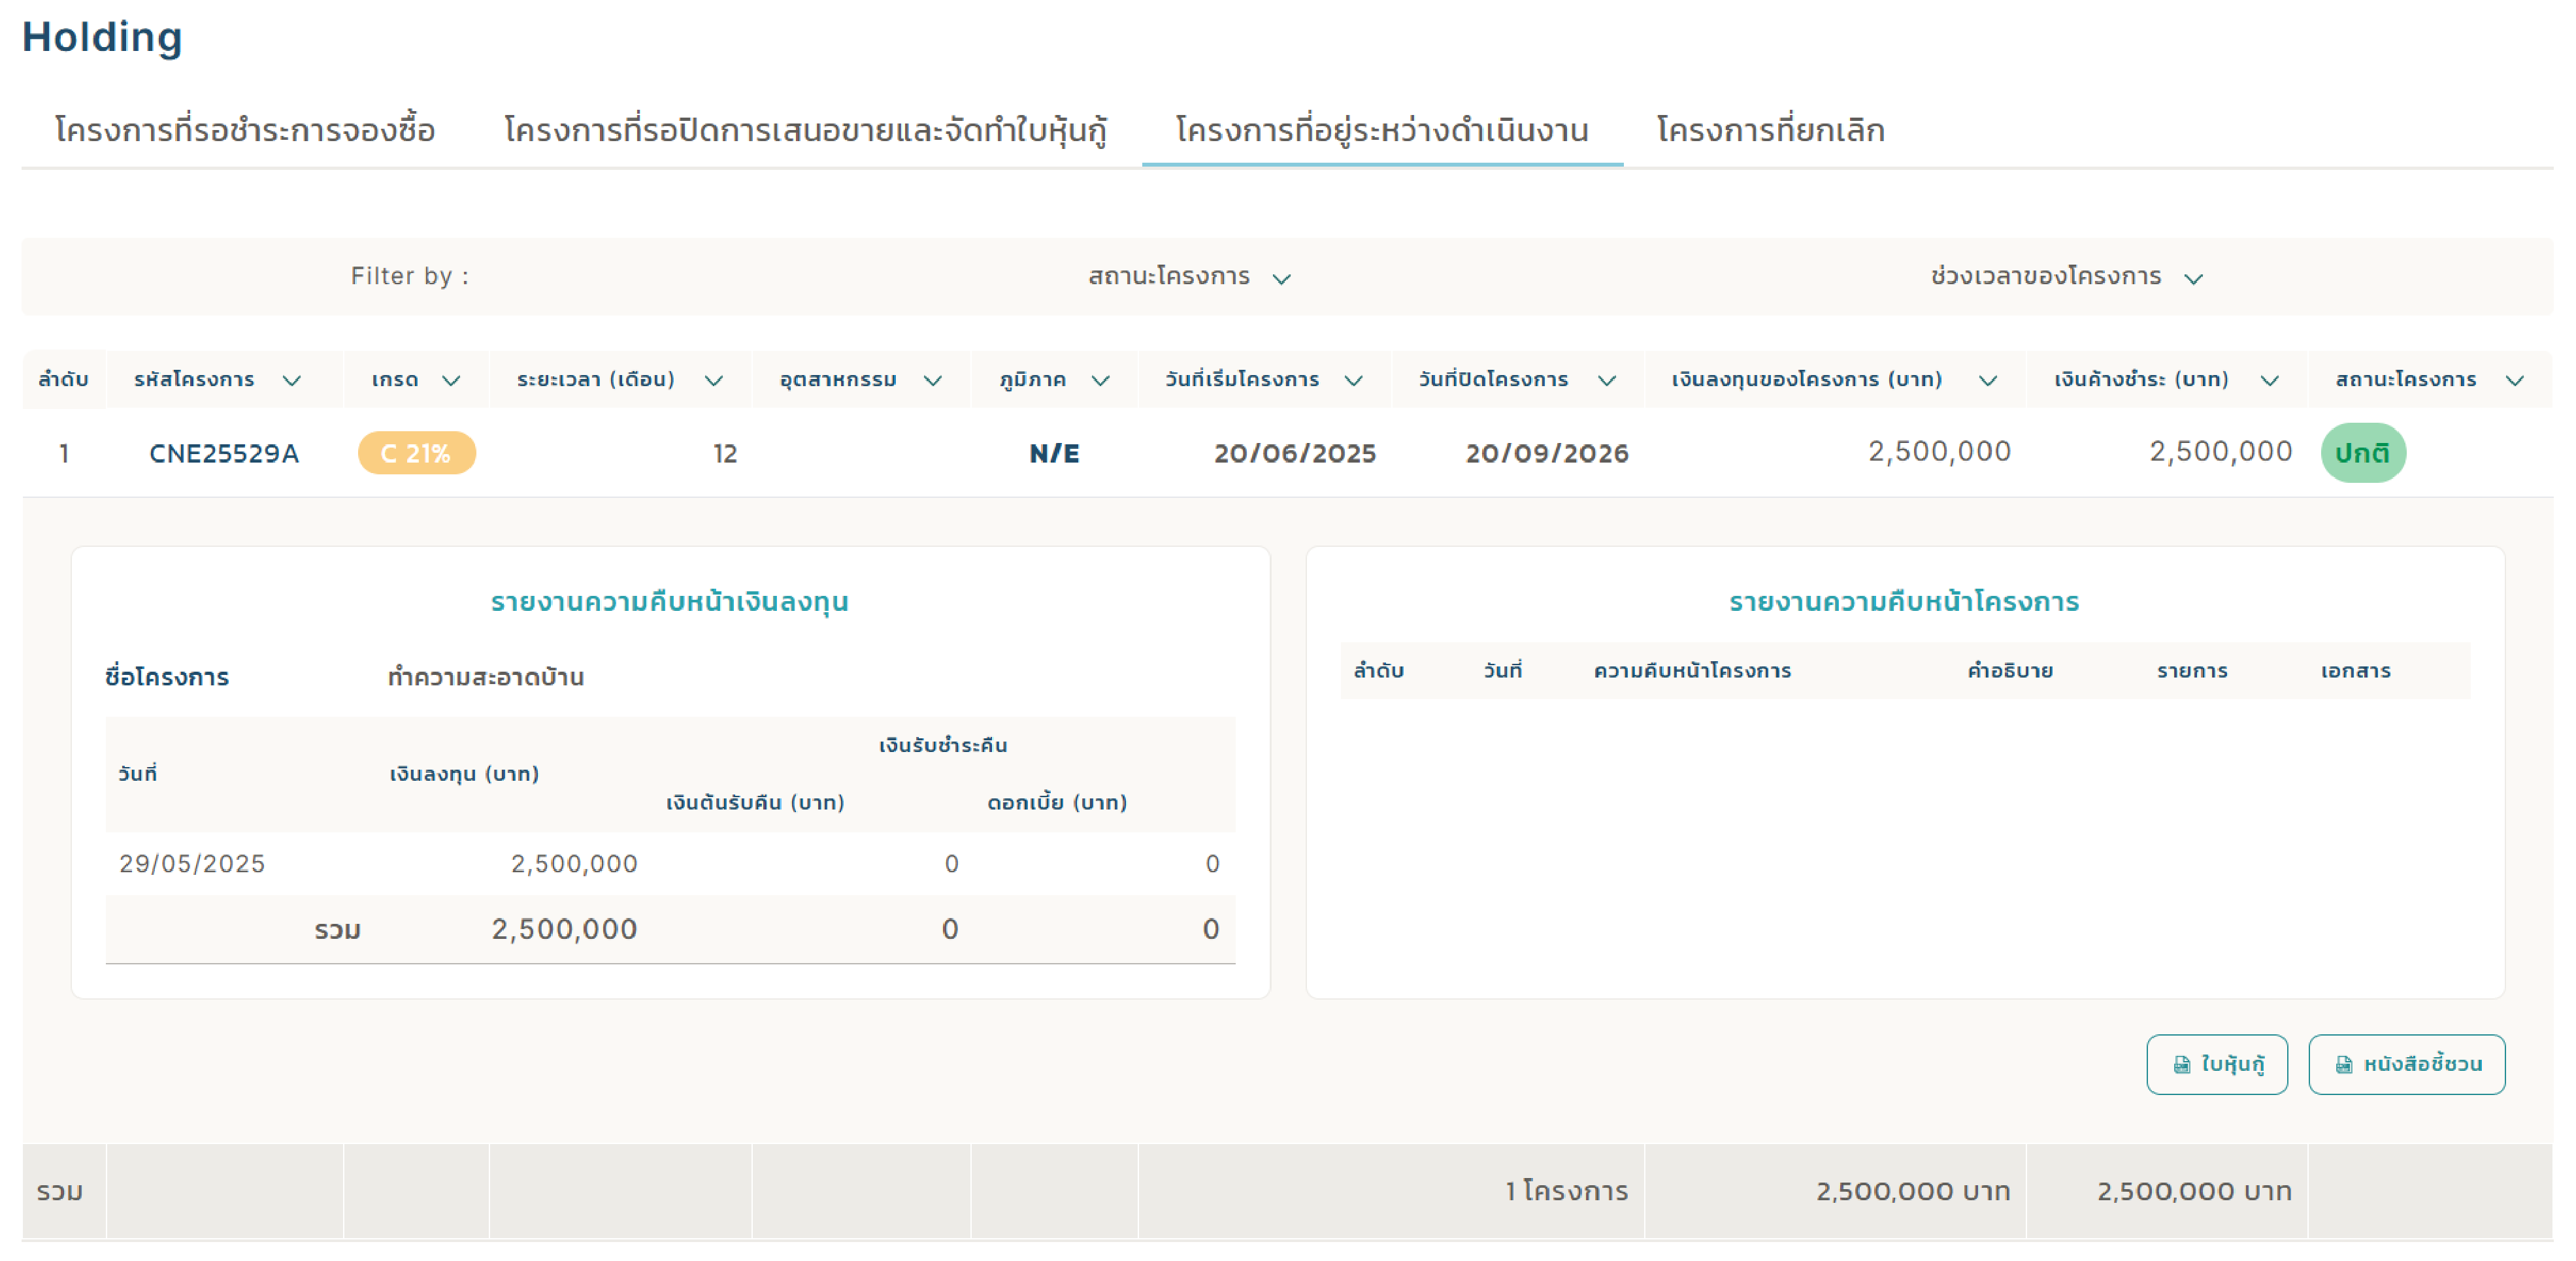
Task: Click the เงินต้นรับคืน (บาท) column header
Action: [755, 803]
